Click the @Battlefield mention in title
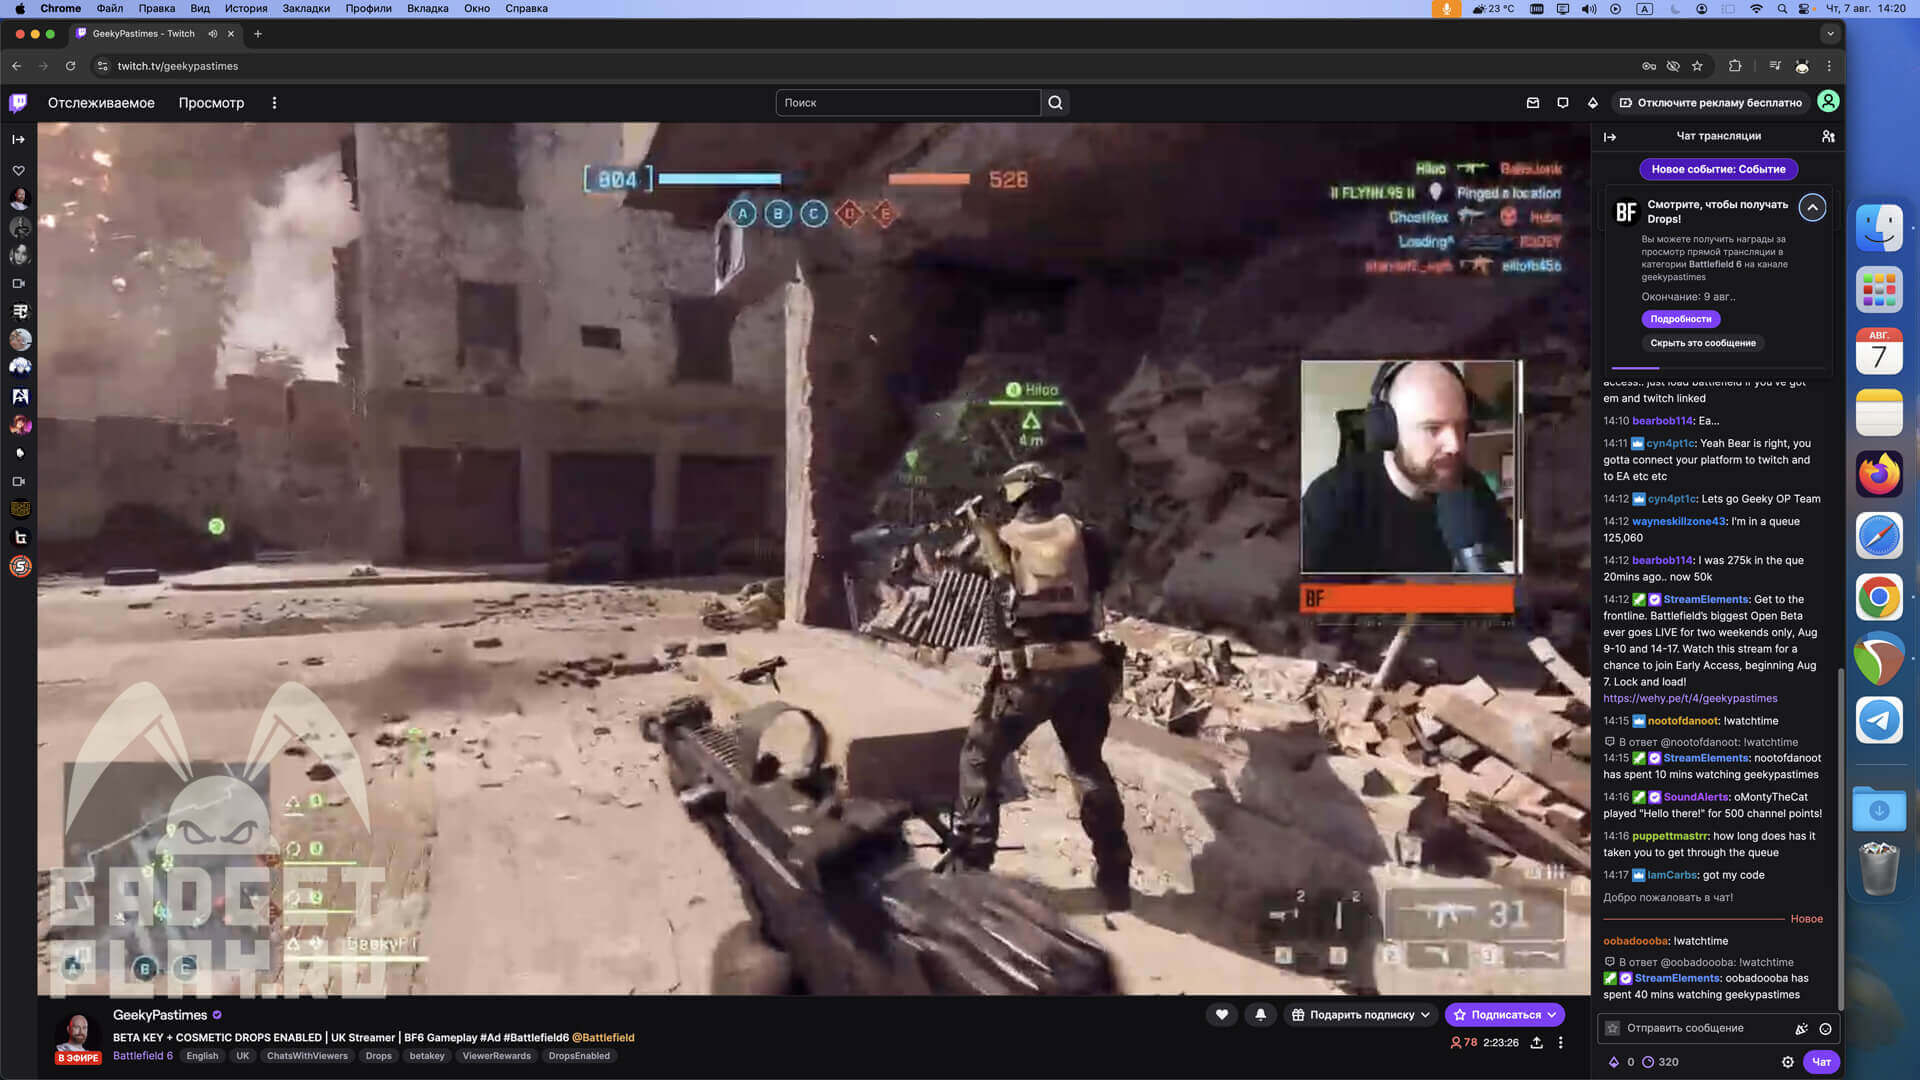1920x1080 pixels. [603, 1037]
